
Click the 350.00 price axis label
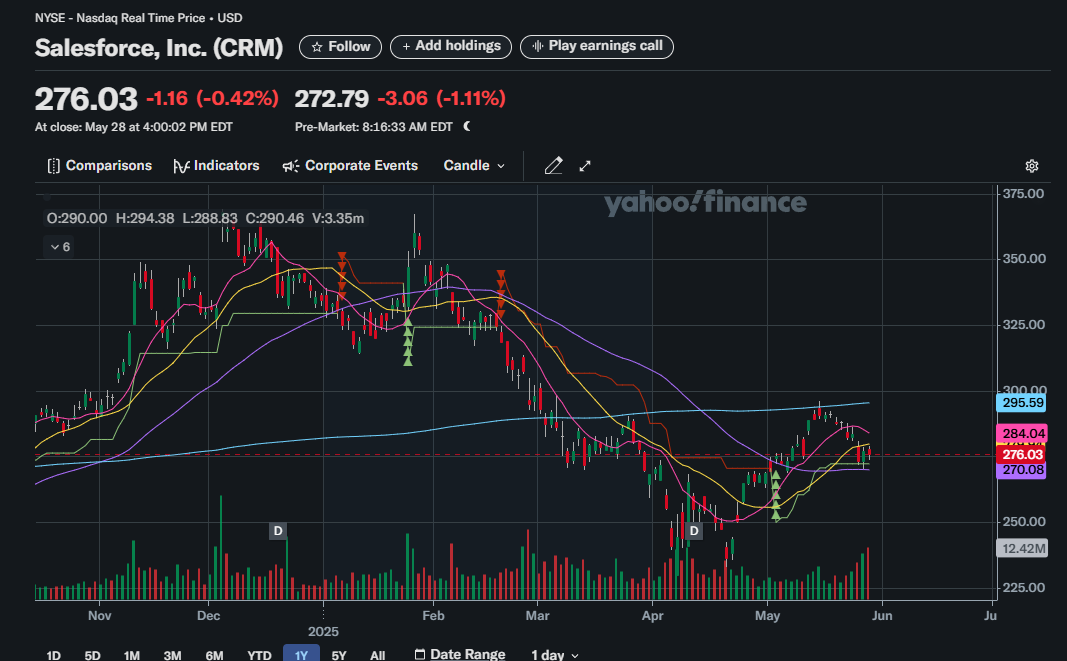coord(1023,259)
